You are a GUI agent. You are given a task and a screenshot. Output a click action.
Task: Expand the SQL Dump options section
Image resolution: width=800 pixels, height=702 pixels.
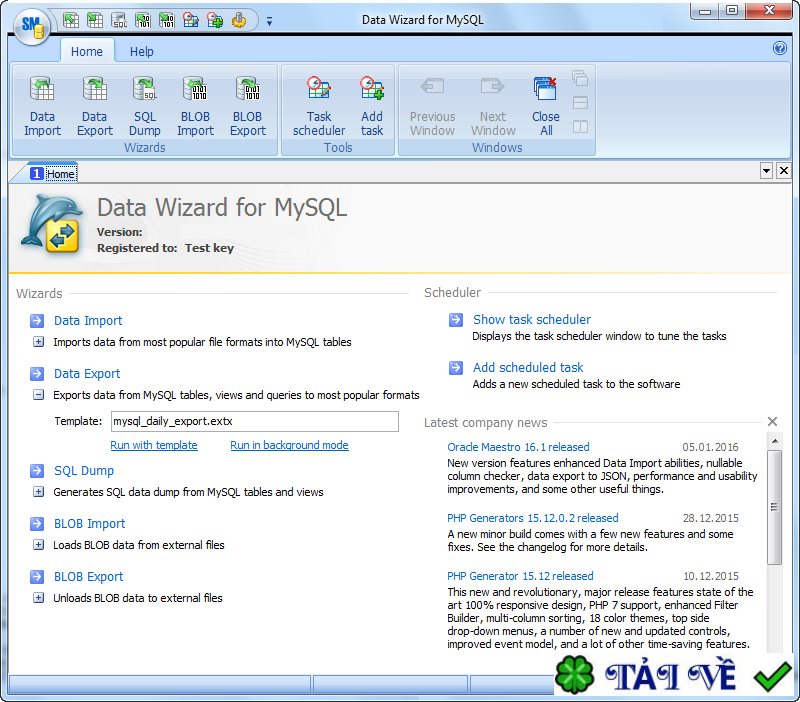click(x=38, y=492)
